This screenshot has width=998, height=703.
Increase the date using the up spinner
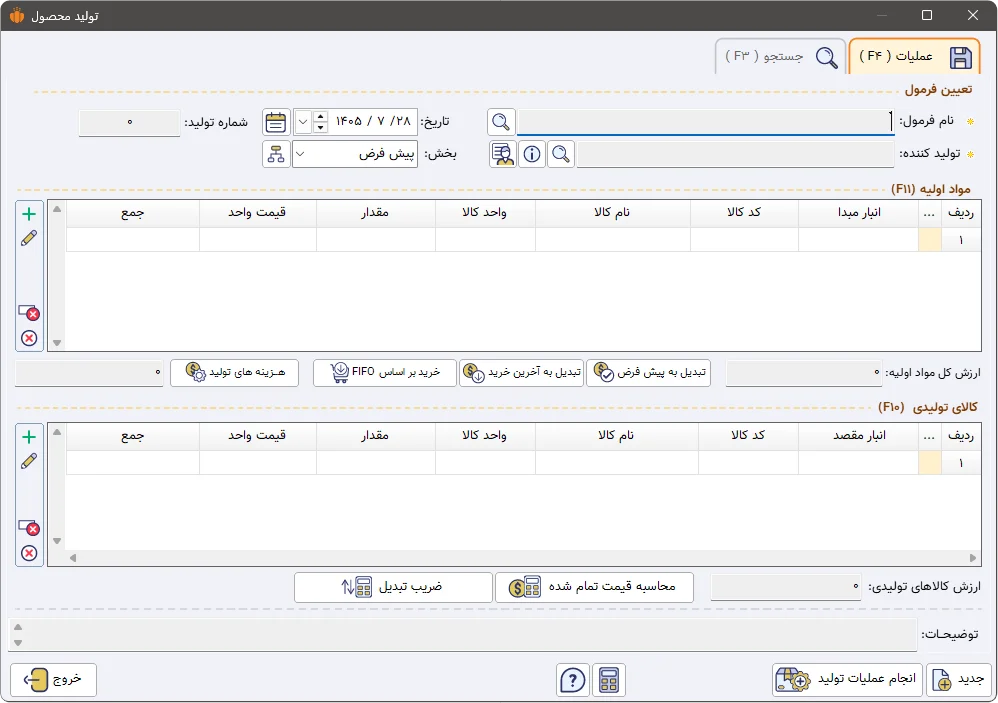coord(321,116)
